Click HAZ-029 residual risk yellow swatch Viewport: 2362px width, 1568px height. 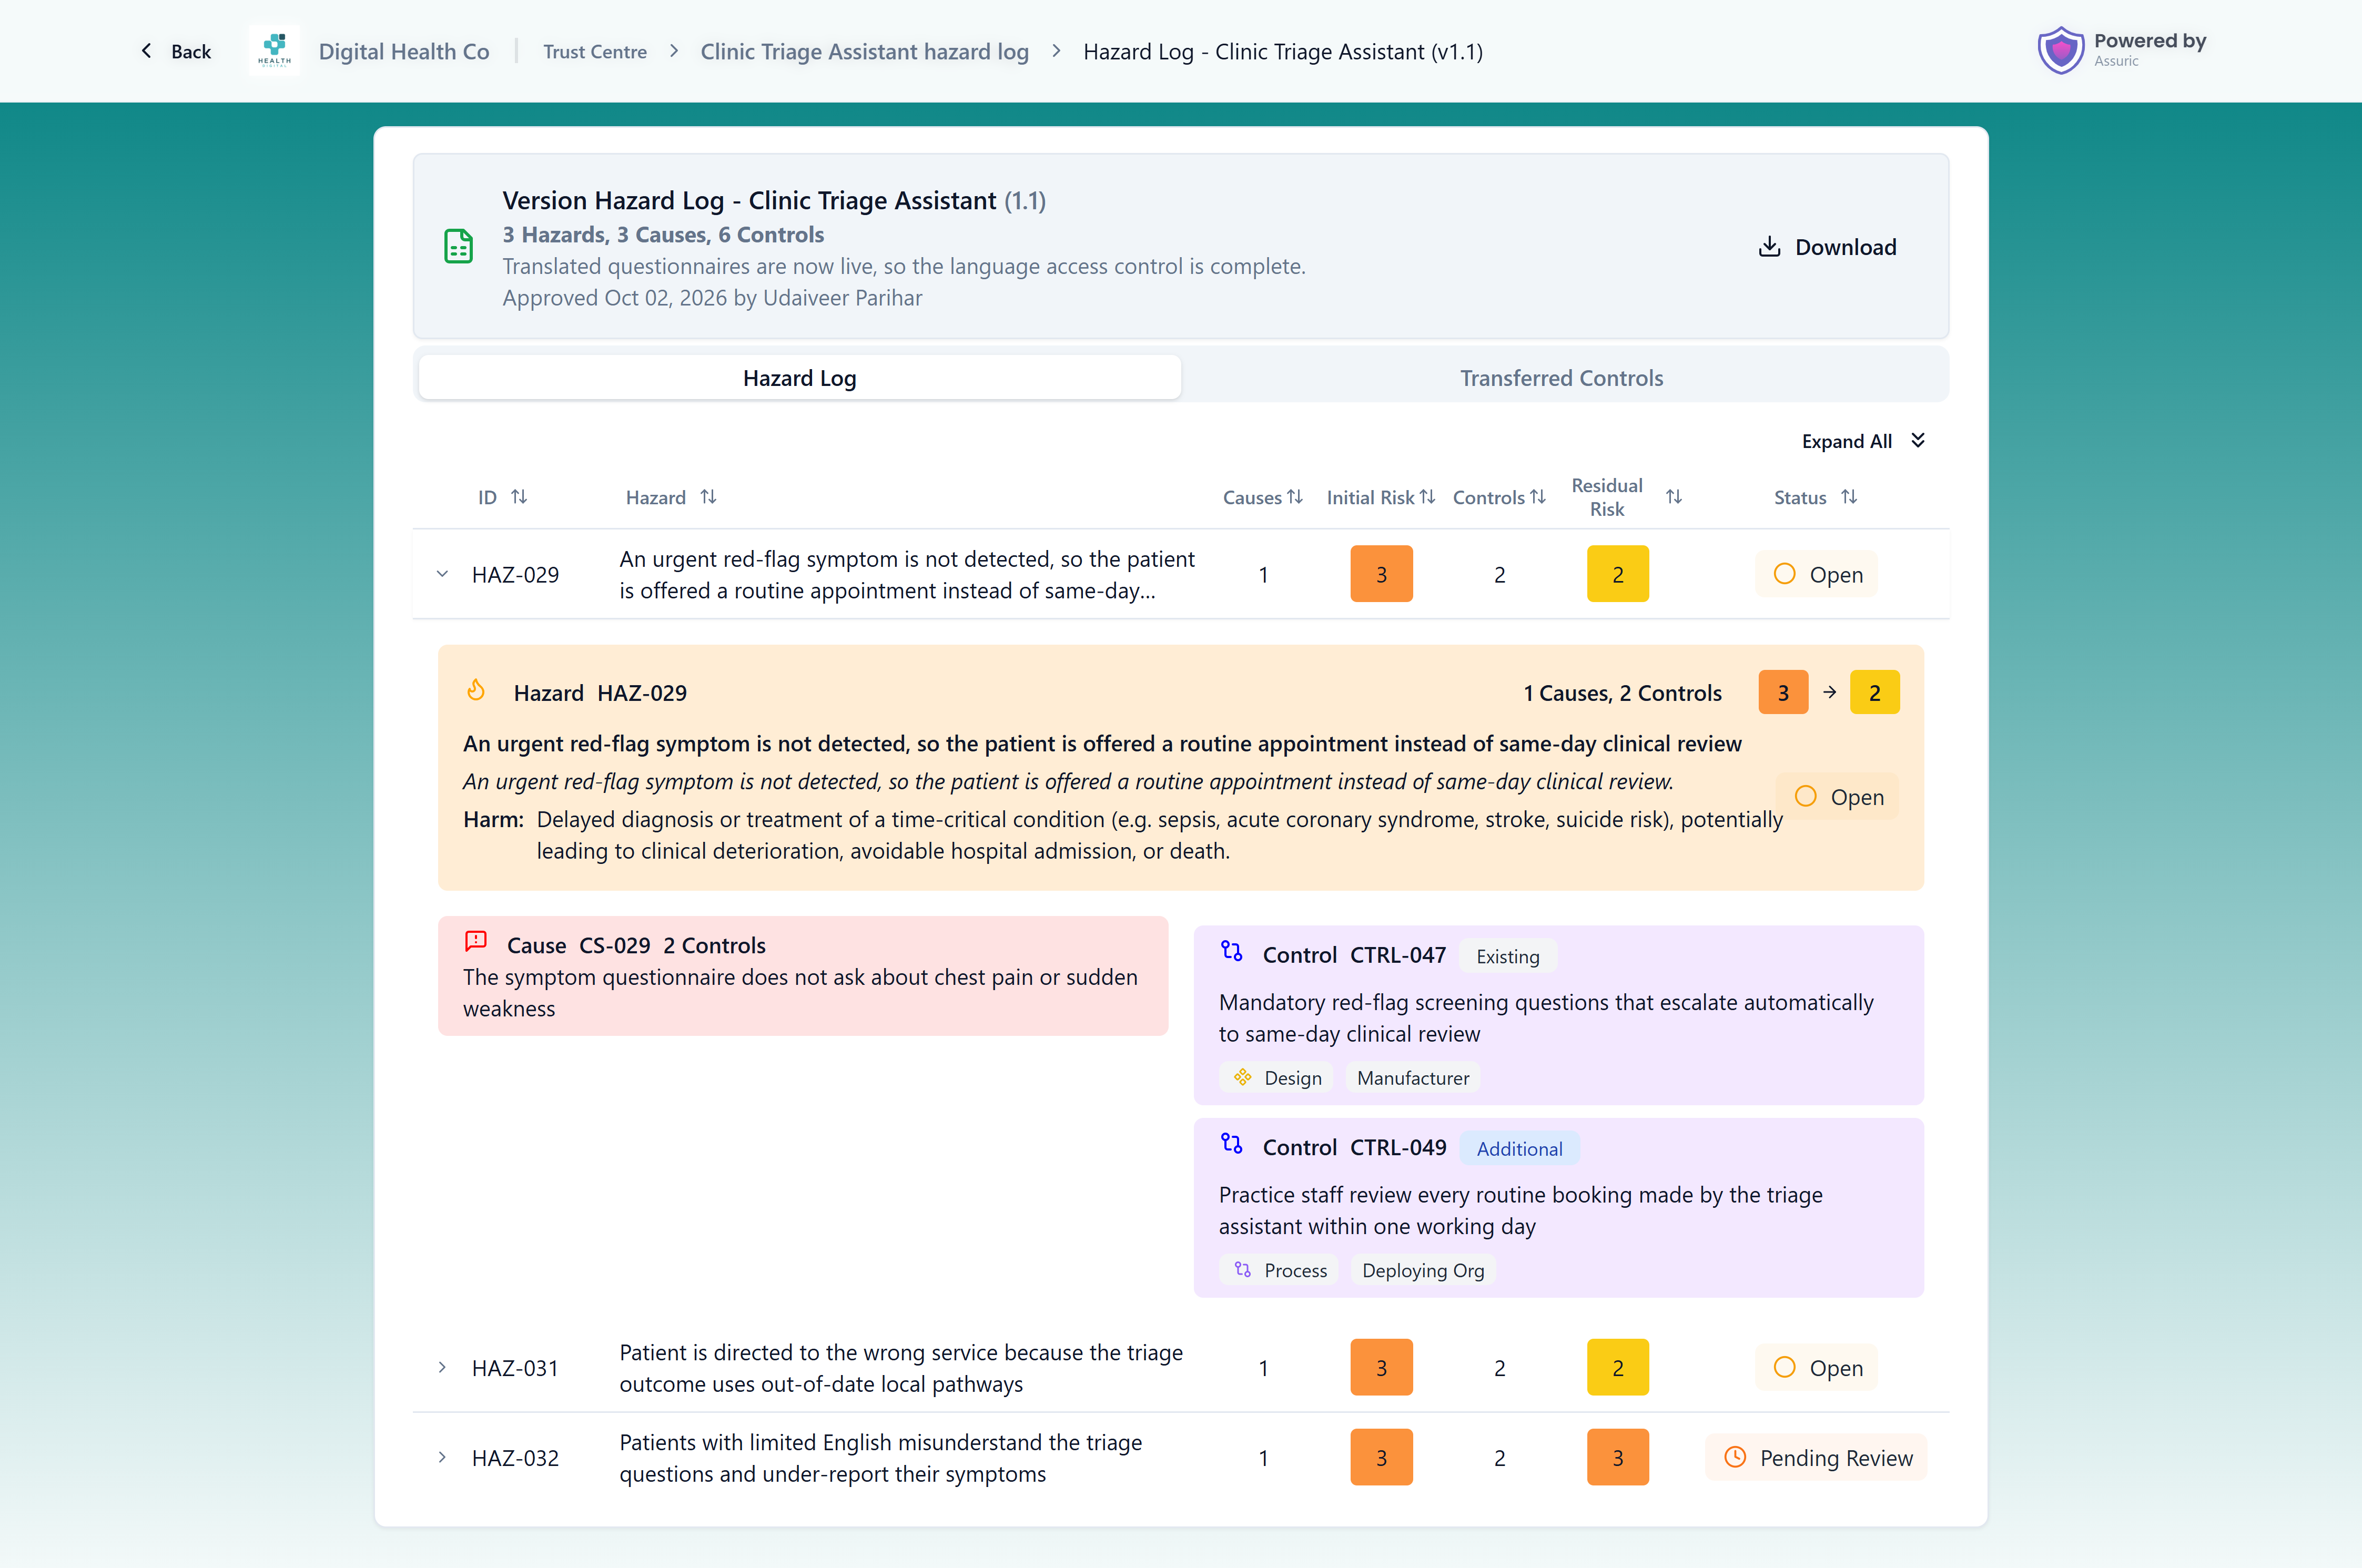pos(1617,574)
